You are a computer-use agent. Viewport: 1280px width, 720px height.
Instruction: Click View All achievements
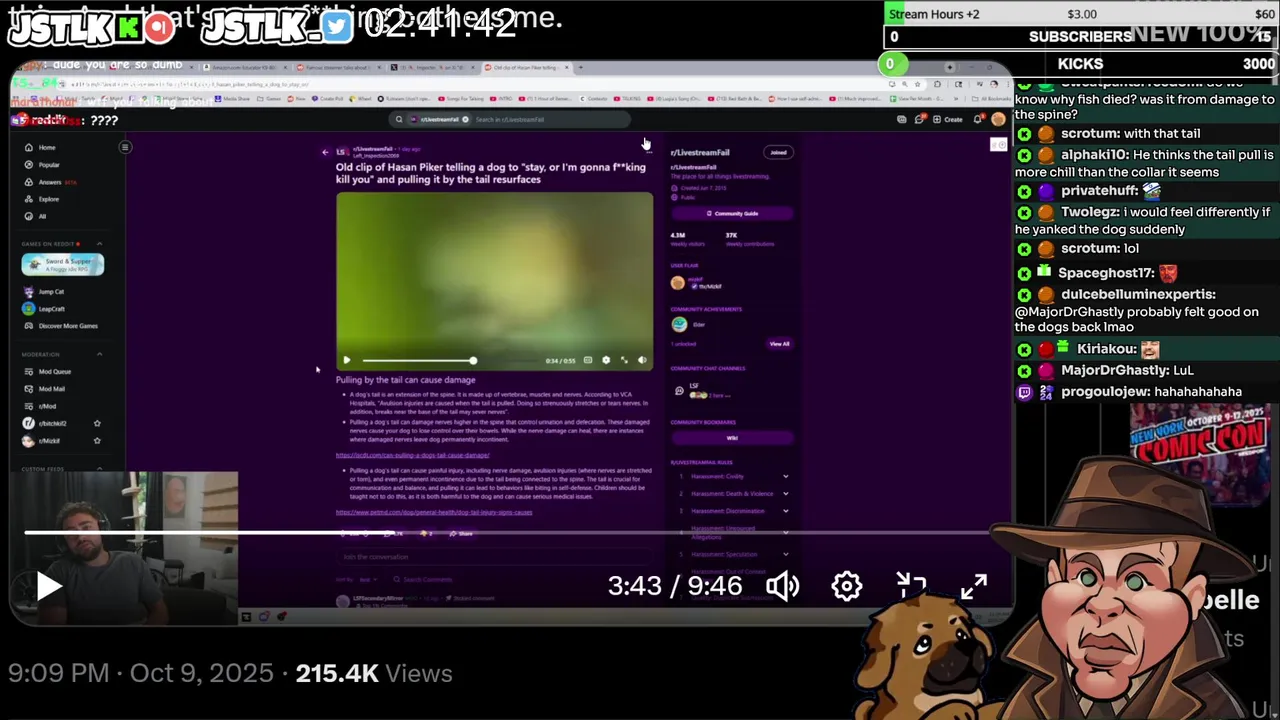tap(779, 344)
